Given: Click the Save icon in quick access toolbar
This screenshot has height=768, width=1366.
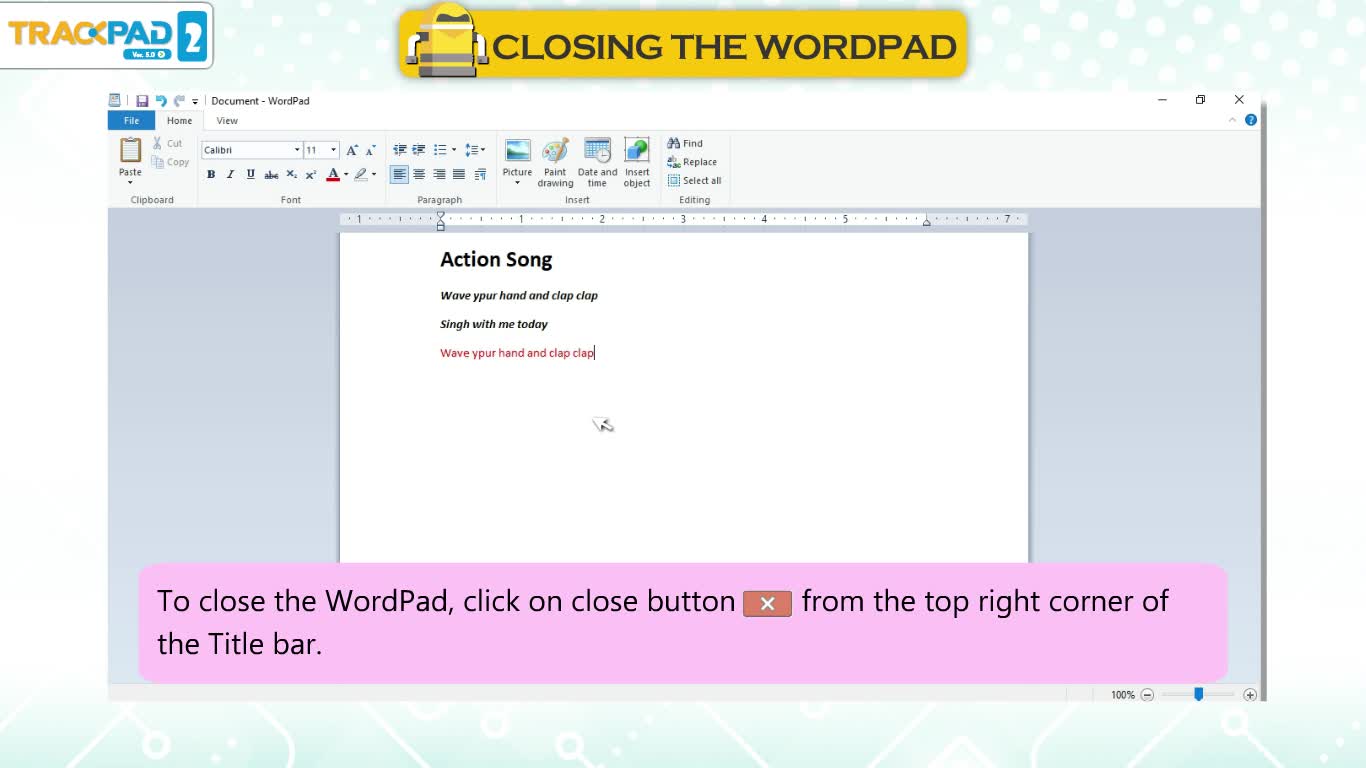Looking at the screenshot, I should (142, 101).
